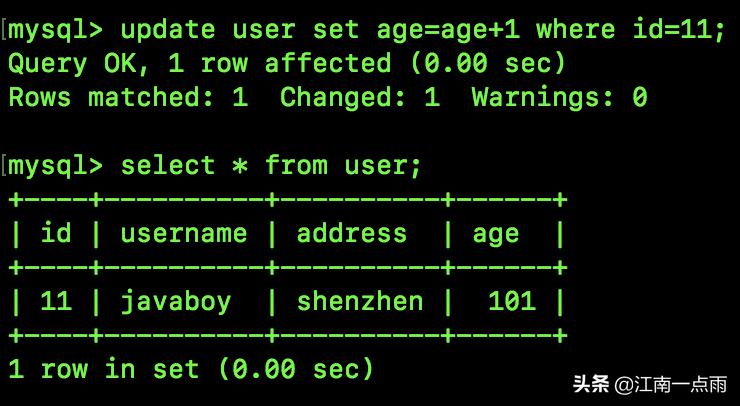The width and height of the screenshot is (740, 406).
Task: Click the "javaboy" username cell
Action: [175, 301]
